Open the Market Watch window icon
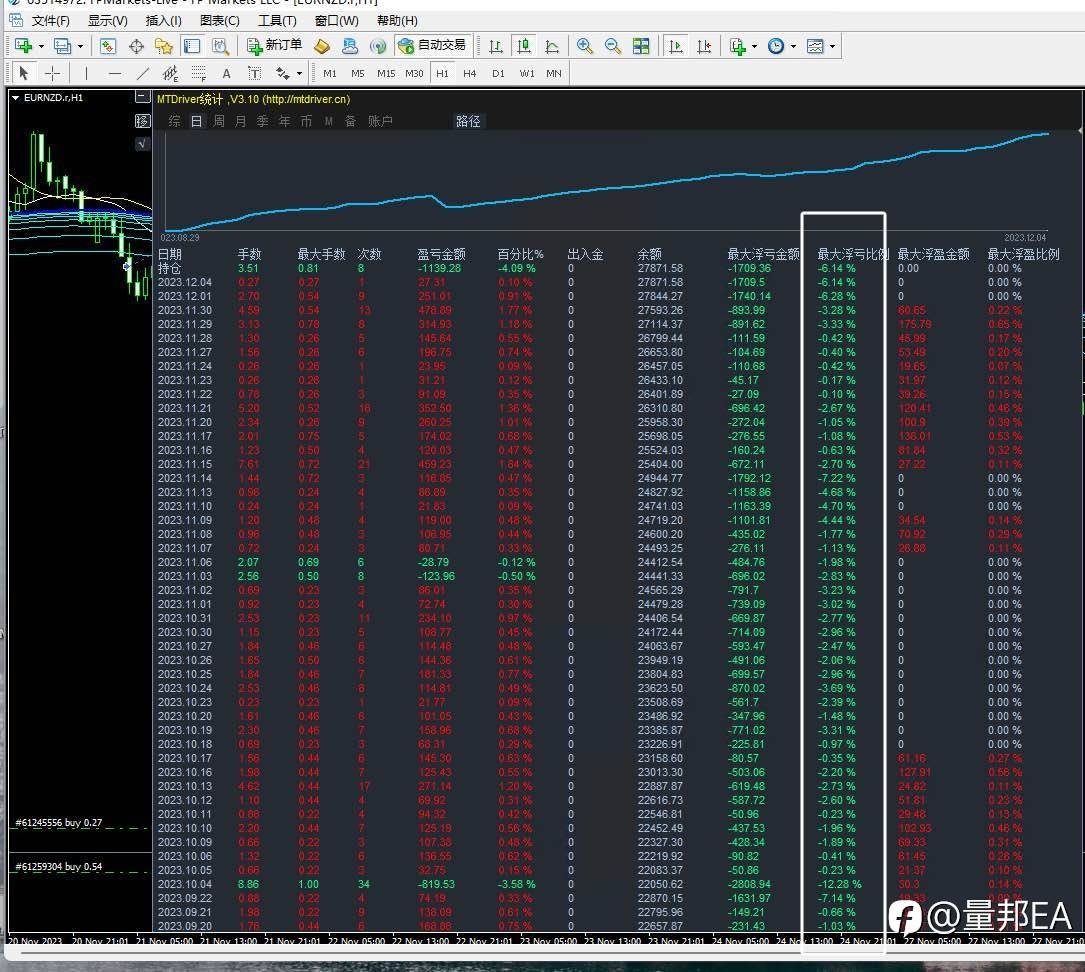Viewport: 1085px width, 972px height. point(108,46)
